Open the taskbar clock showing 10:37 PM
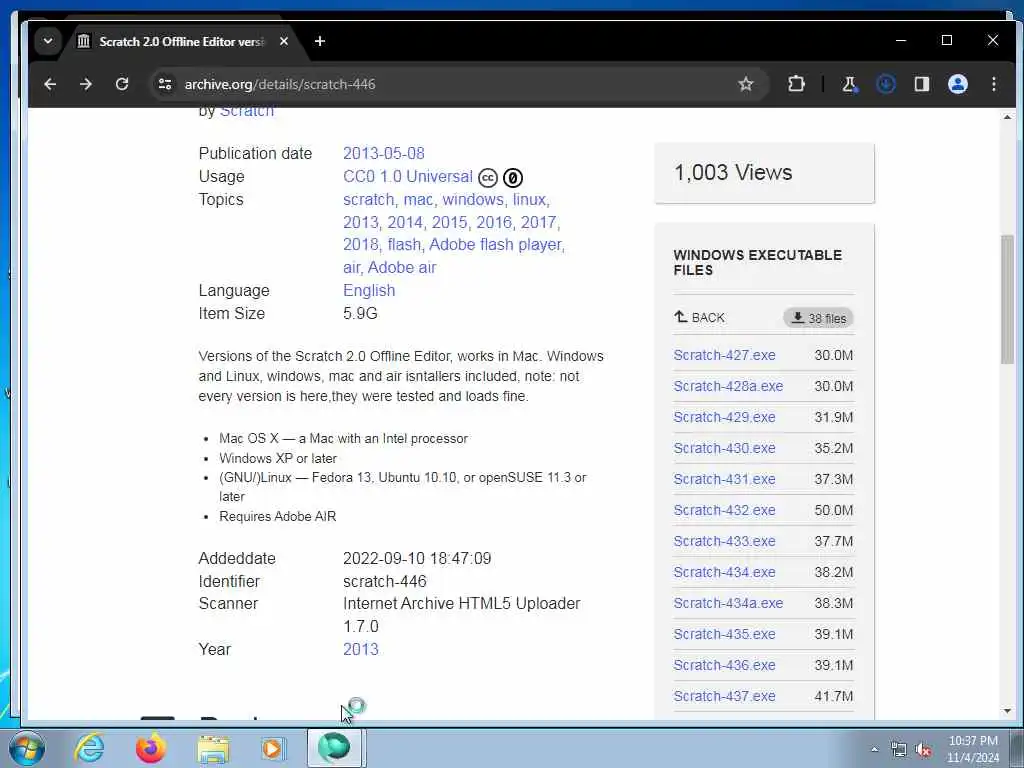This screenshot has width=1024, height=768. point(973,749)
